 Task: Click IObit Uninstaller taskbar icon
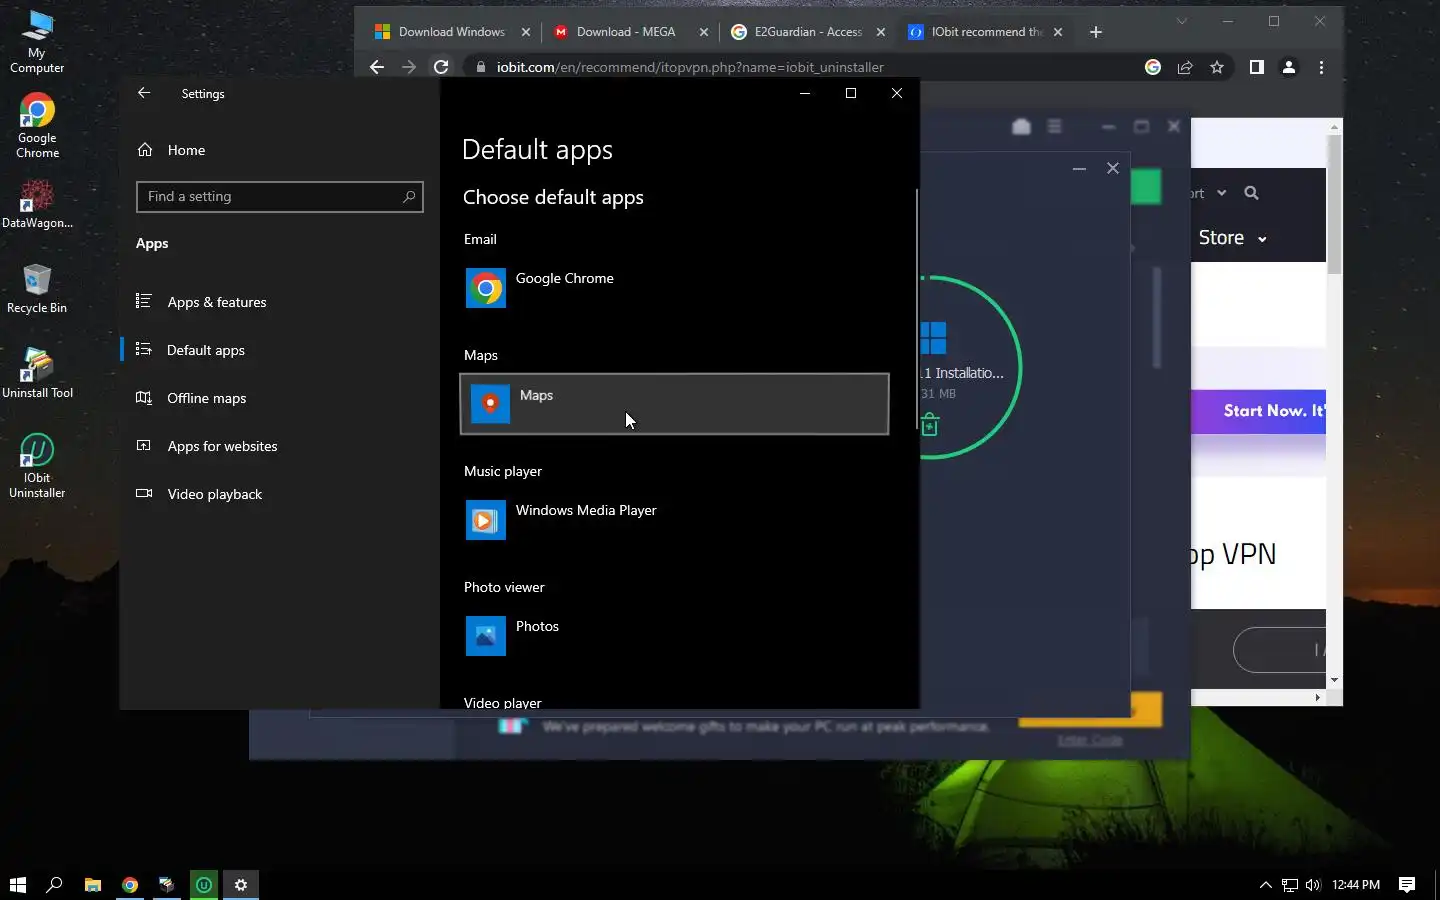[x=203, y=884]
